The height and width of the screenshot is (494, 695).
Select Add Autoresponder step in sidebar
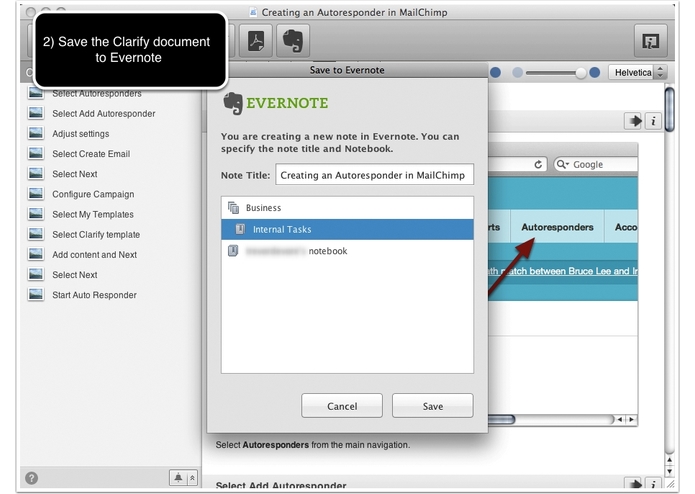[x=103, y=114]
